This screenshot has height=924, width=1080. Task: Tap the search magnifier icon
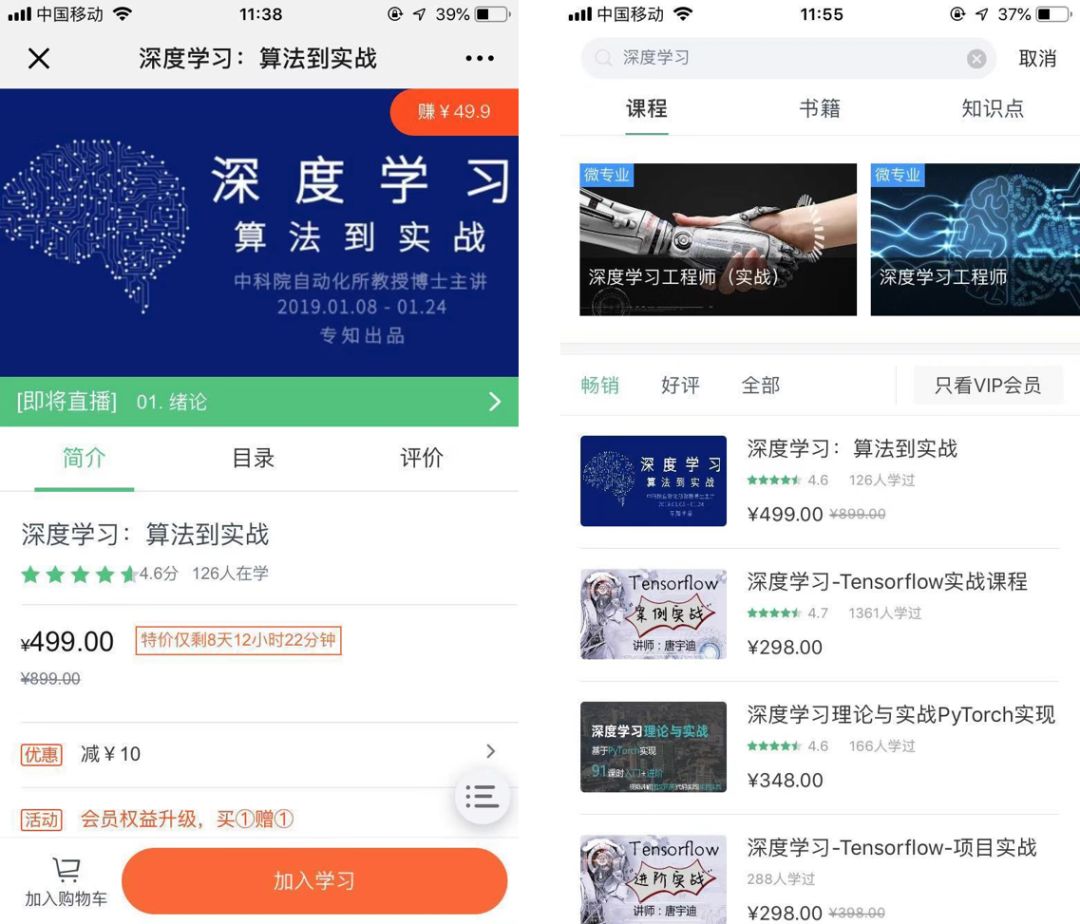coord(603,58)
